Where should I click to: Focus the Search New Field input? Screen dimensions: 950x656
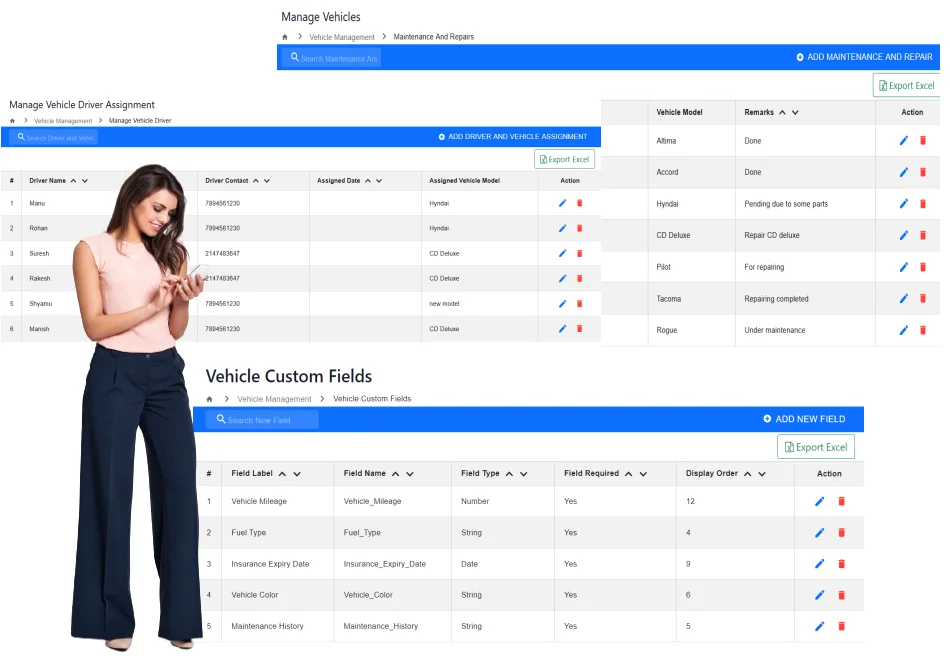(x=262, y=420)
